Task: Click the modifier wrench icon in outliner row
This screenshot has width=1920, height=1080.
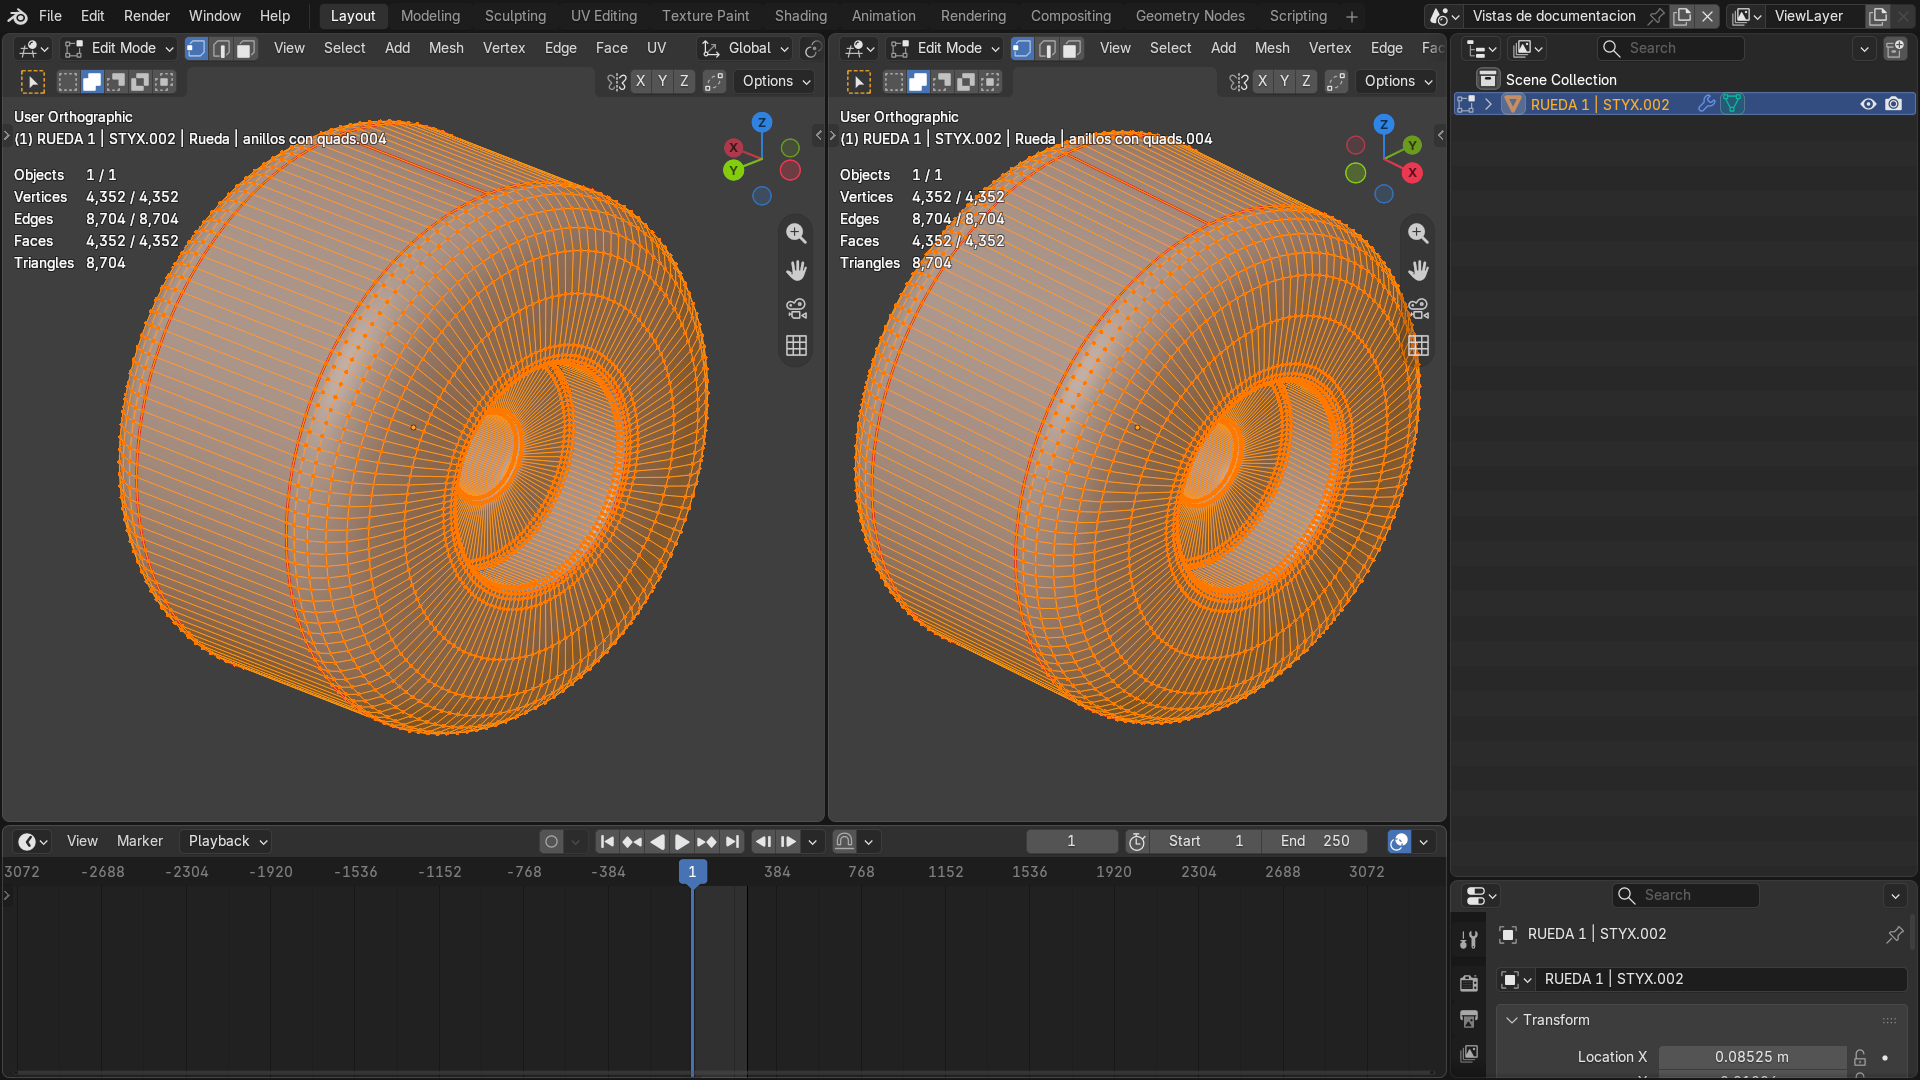Action: pos(1707,104)
